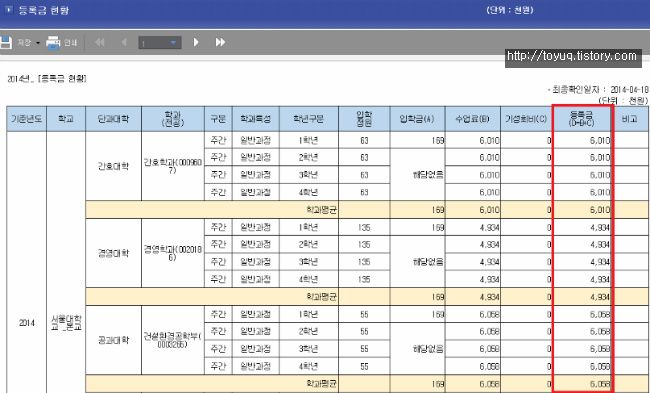The width and height of the screenshot is (650, 393).
Task: Click the 비고 column header
Action: 630,119
